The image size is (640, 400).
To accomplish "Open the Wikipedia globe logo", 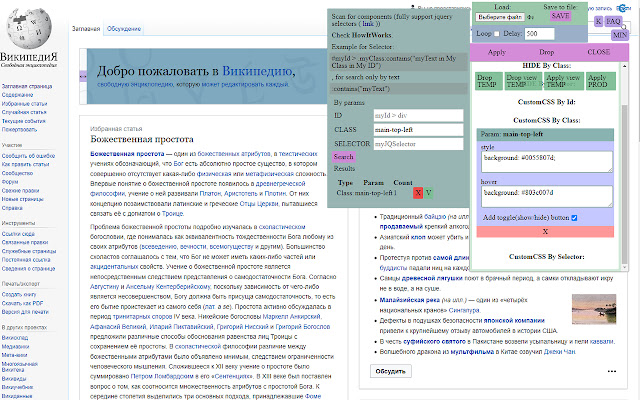I will tap(29, 29).
